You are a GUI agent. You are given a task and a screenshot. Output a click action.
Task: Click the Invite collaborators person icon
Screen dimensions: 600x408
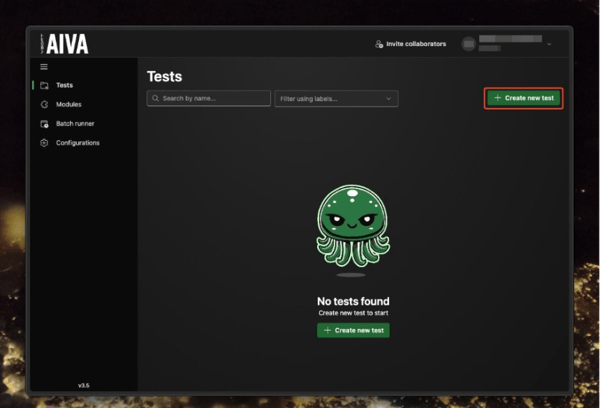coord(379,44)
